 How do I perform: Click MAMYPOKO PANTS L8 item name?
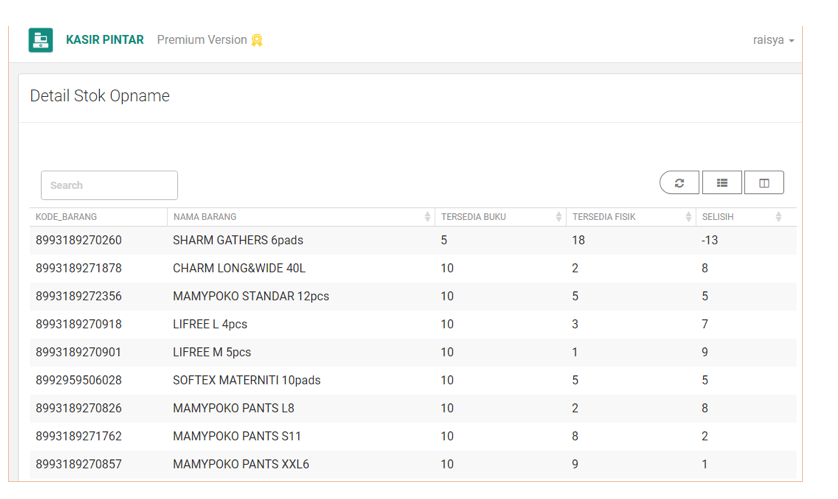click(234, 408)
